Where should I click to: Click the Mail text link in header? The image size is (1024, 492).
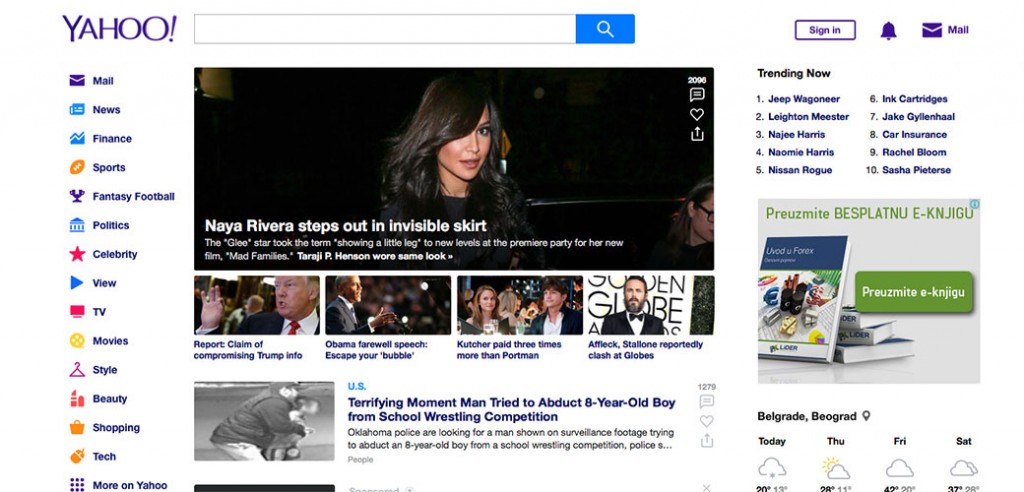pyautogui.click(x=958, y=30)
